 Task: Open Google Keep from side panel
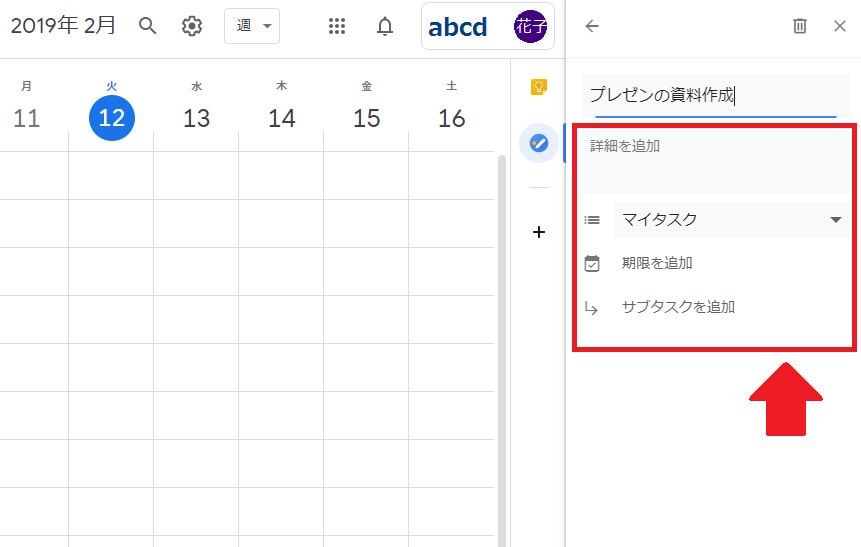(539, 87)
